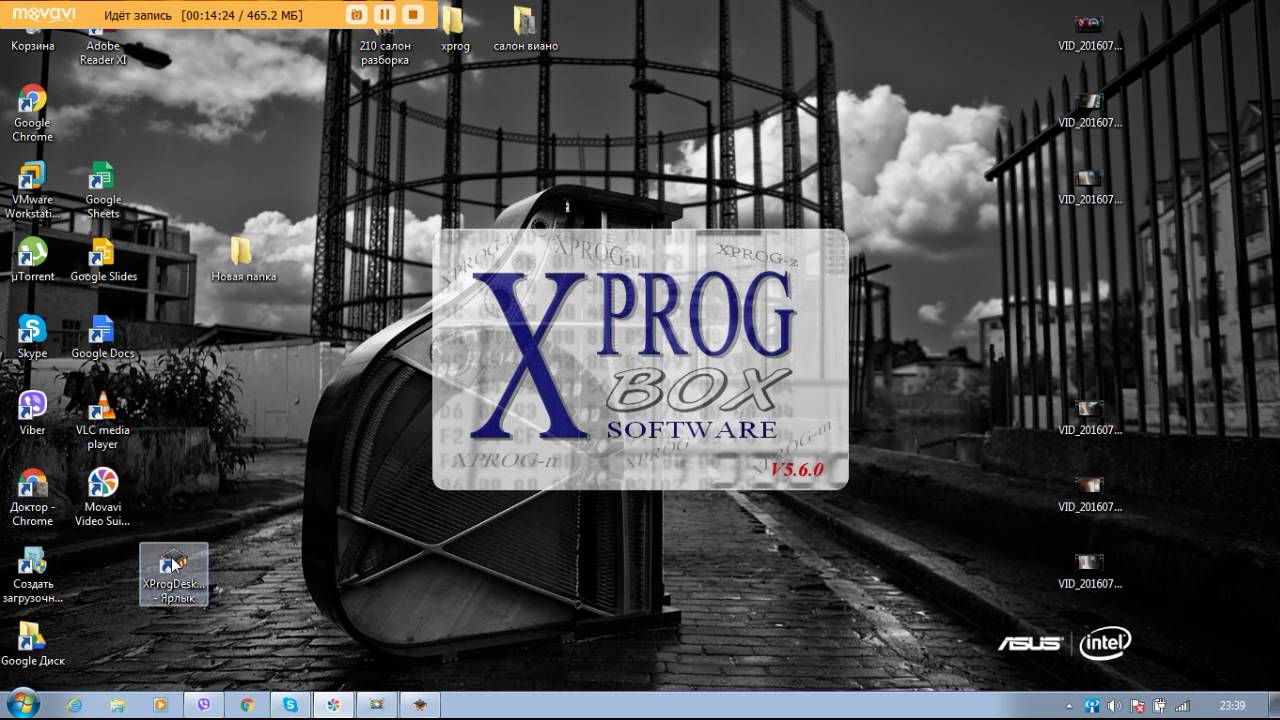This screenshot has height=720, width=1280.
Task: Stop the Movavi screen recording
Action: 413,14
